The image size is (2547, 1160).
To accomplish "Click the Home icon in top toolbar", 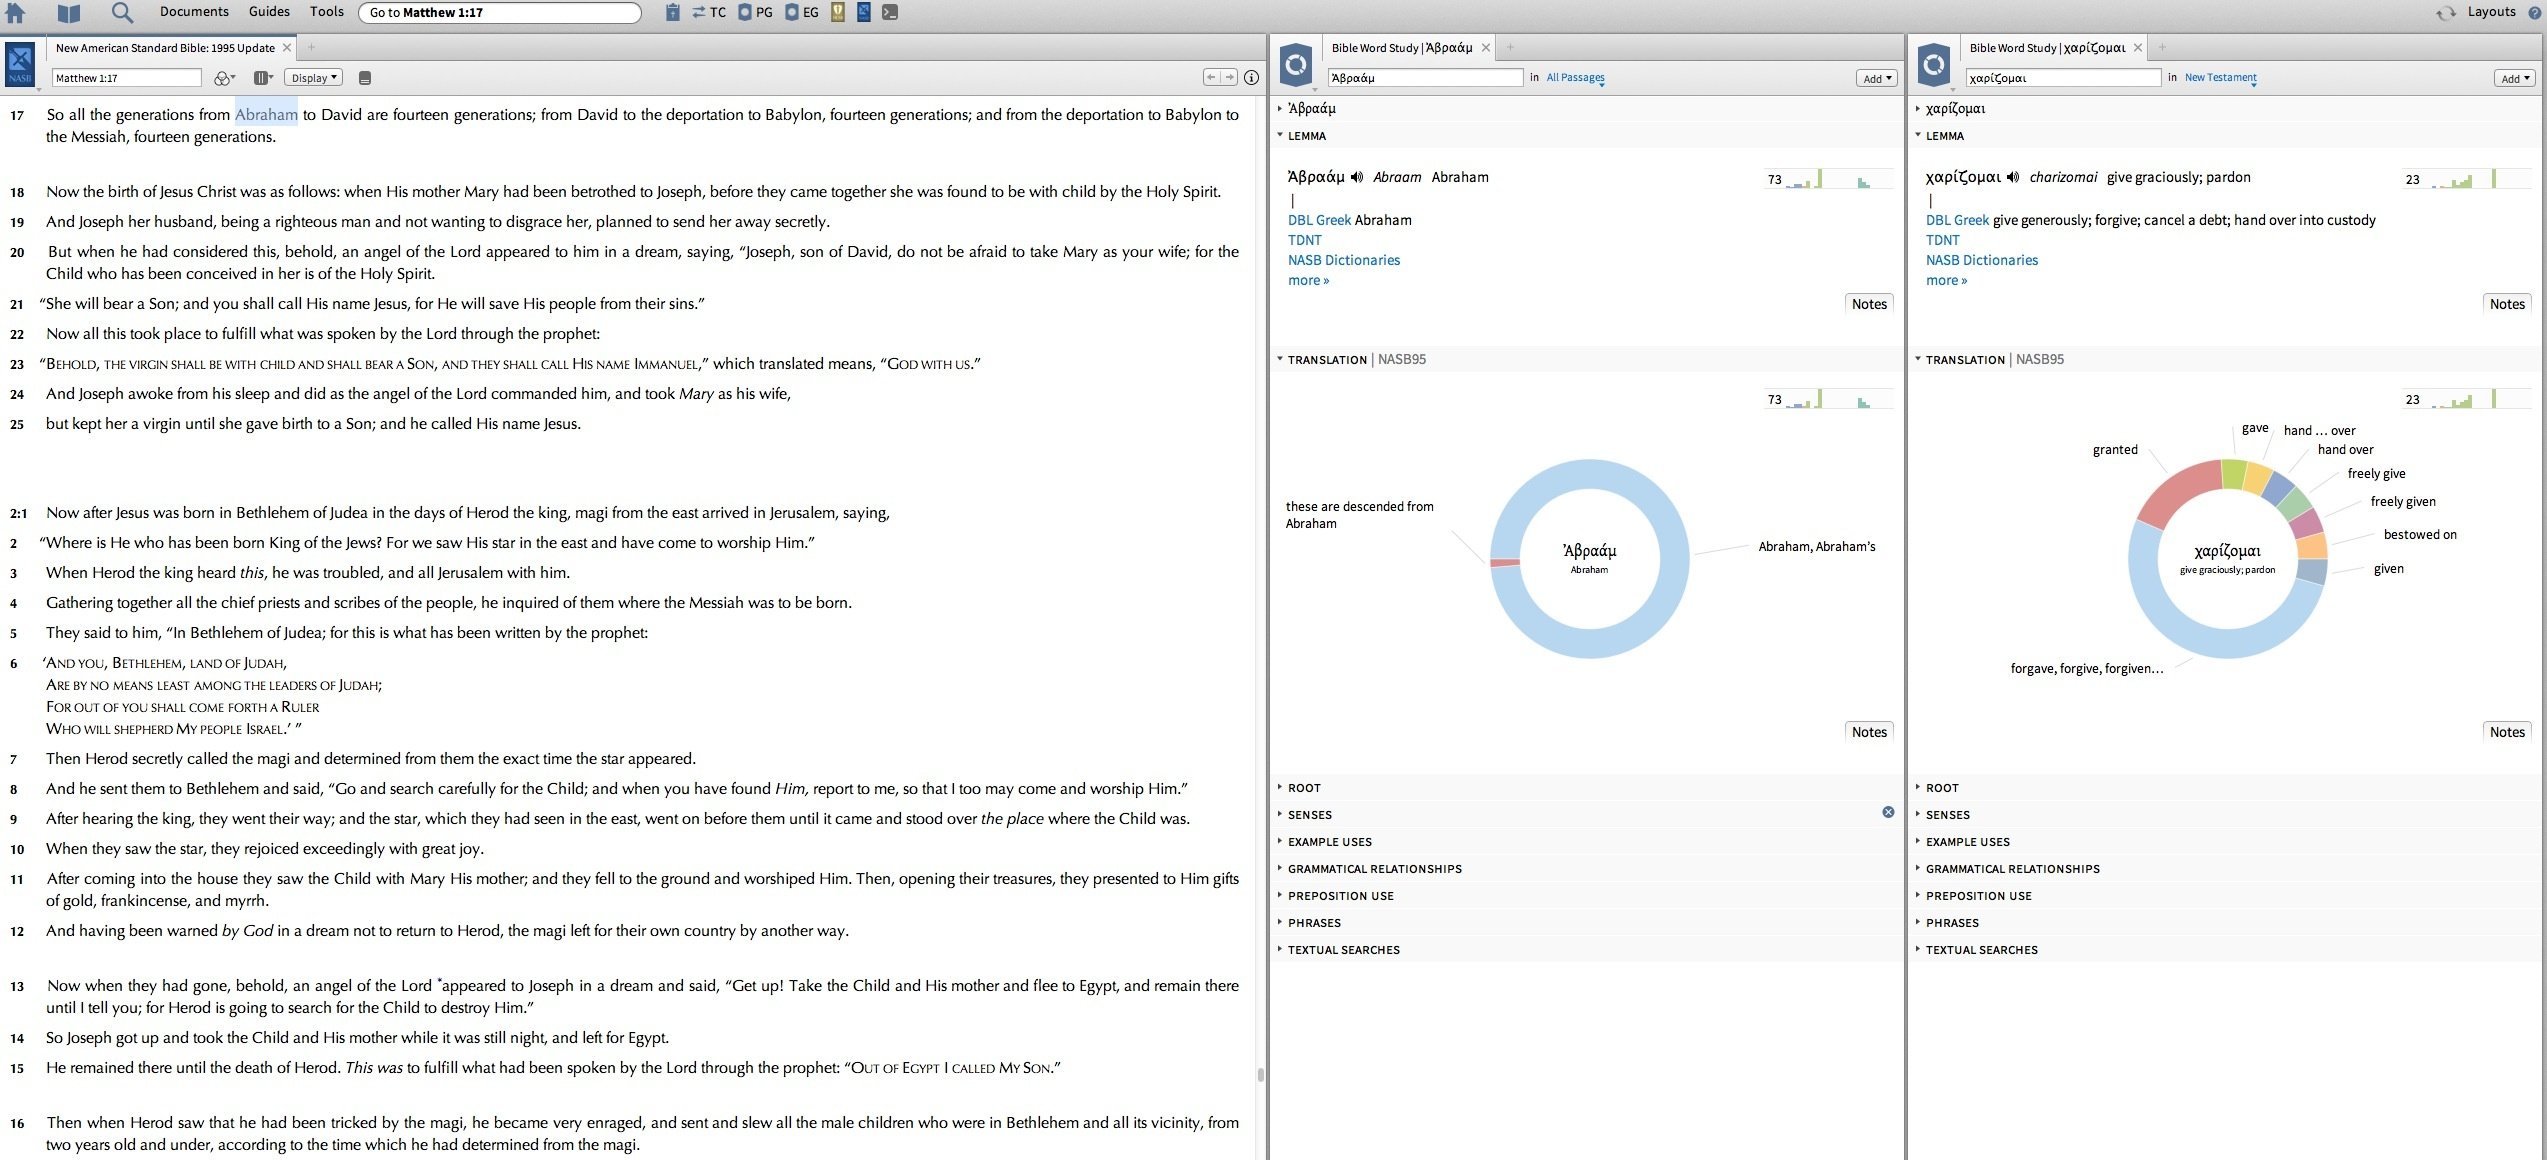I will 16,13.
